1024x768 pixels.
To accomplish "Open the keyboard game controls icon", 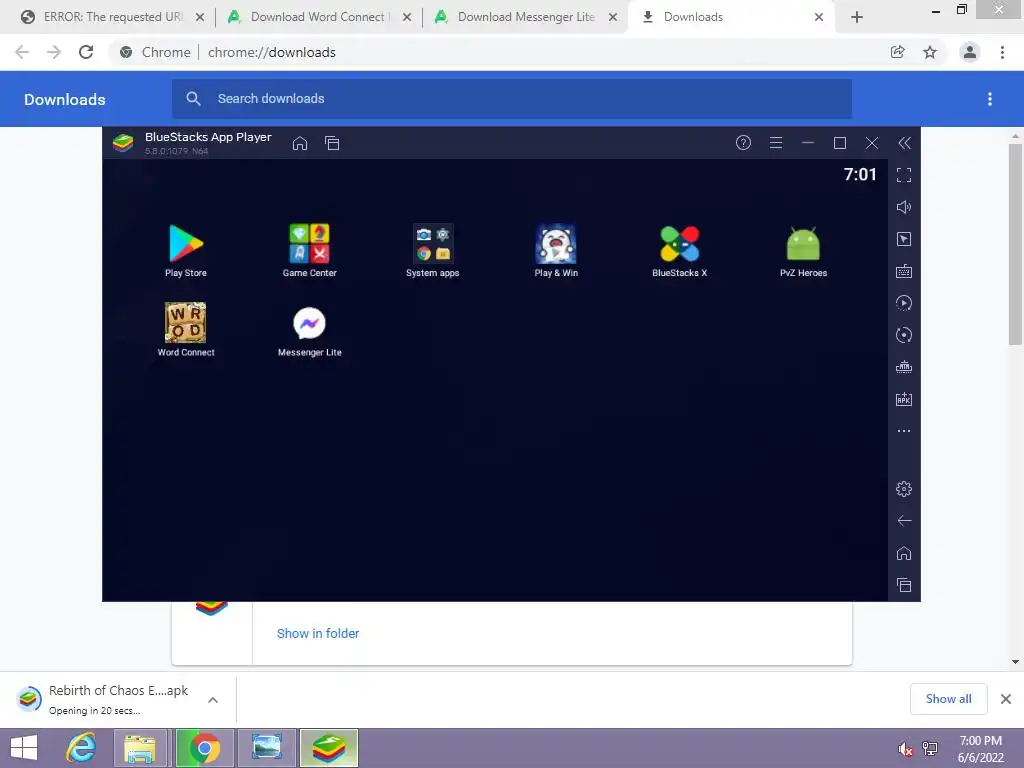I will click(904, 271).
